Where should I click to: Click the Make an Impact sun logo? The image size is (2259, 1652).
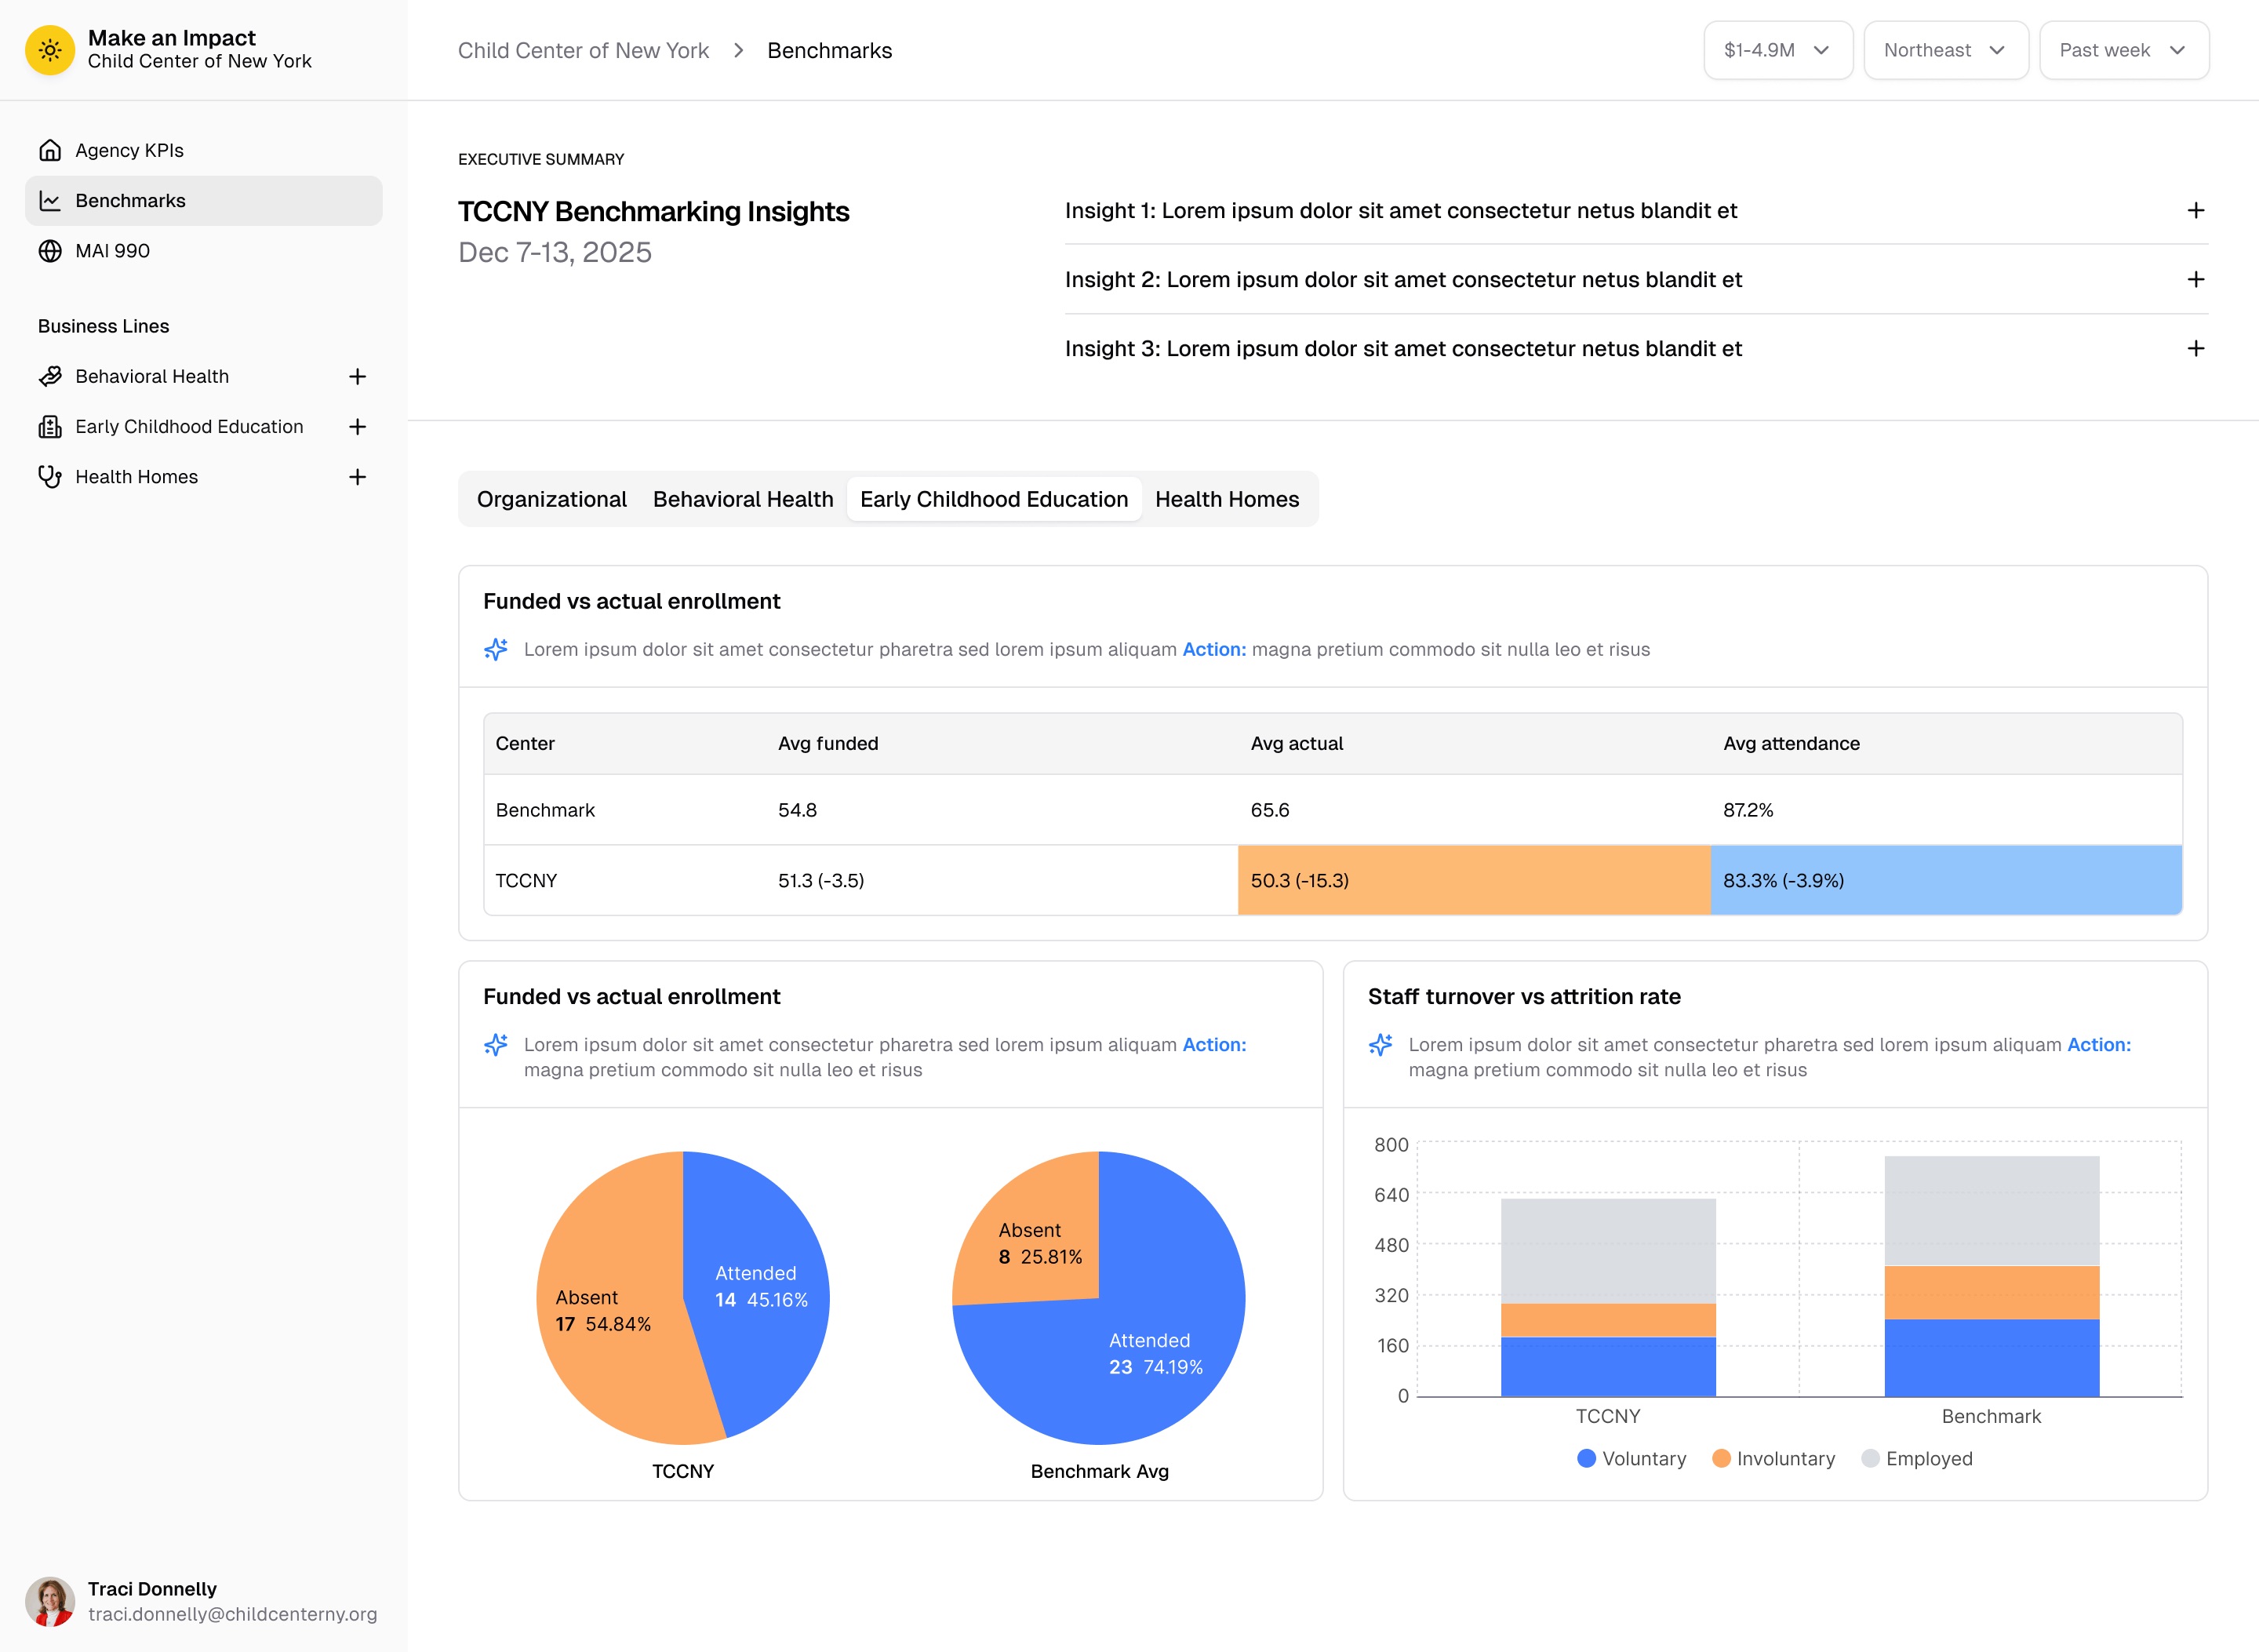(x=51, y=49)
